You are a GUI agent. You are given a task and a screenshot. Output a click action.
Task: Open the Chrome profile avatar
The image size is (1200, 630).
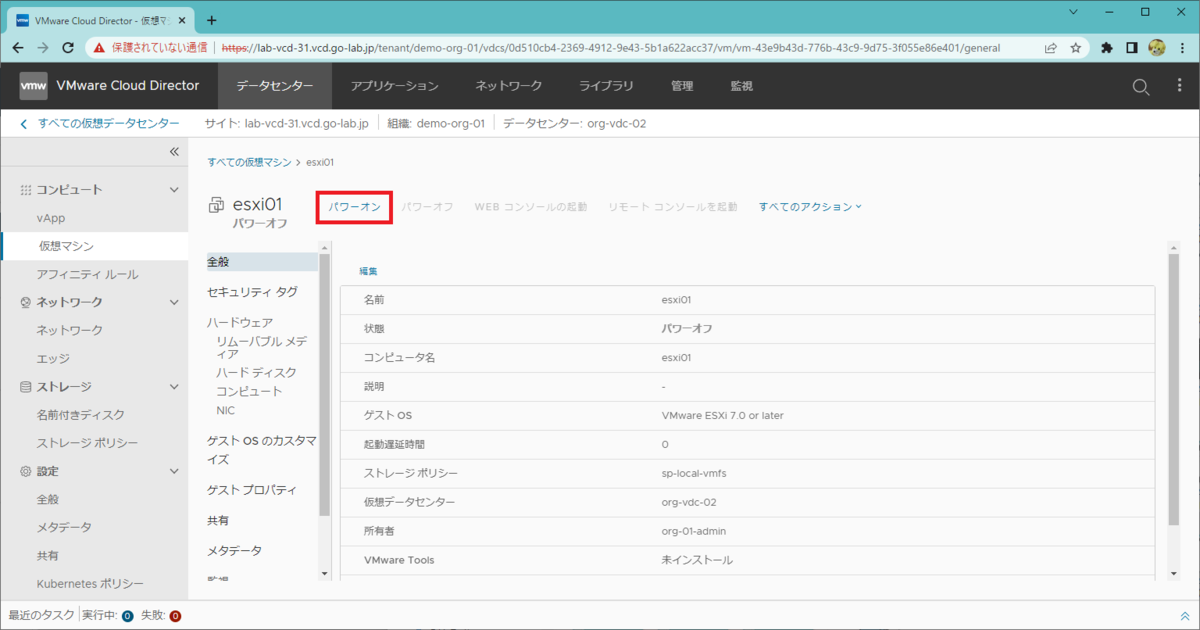pos(1157,47)
